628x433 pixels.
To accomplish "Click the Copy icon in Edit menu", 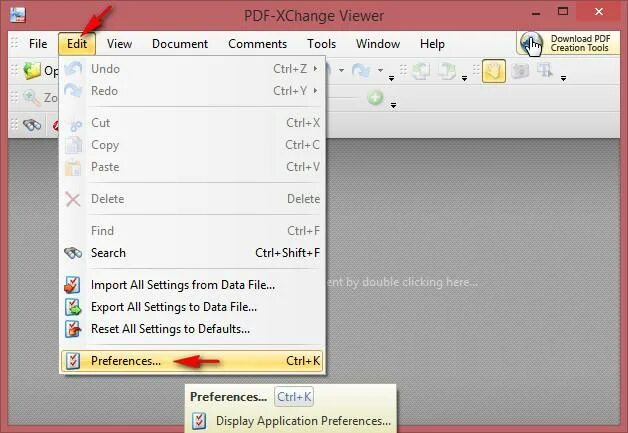I will (73, 145).
